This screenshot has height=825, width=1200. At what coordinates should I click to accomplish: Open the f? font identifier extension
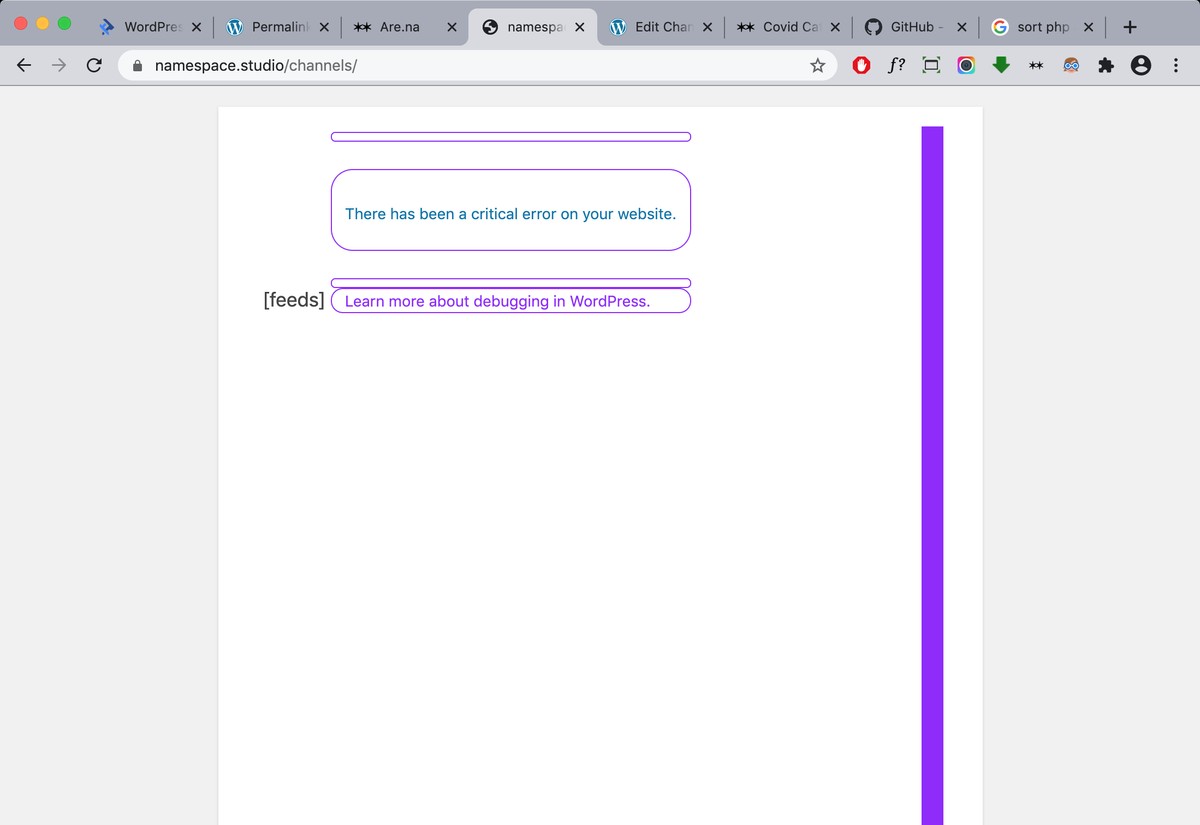[897, 66]
